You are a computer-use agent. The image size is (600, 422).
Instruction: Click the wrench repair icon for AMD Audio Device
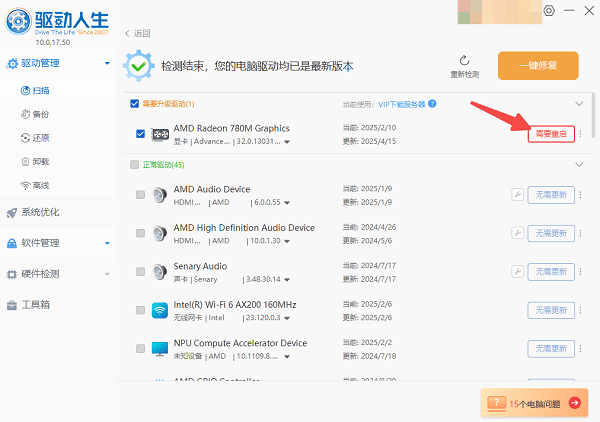tap(517, 195)
